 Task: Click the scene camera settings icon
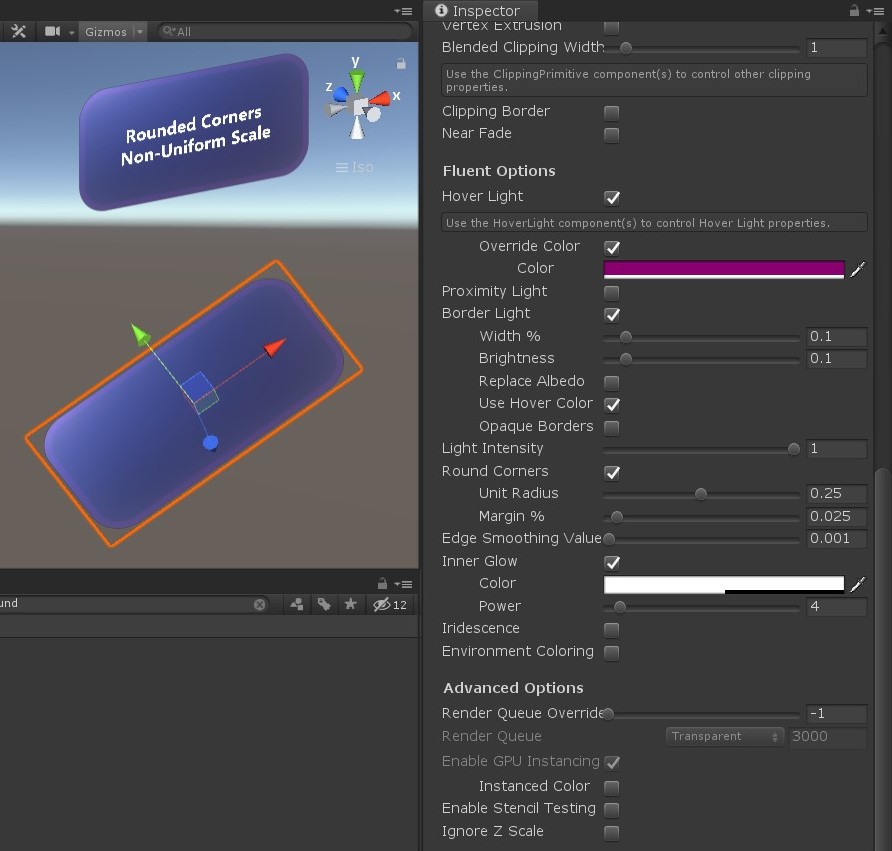pyautogui.click(x=52, y=31)
